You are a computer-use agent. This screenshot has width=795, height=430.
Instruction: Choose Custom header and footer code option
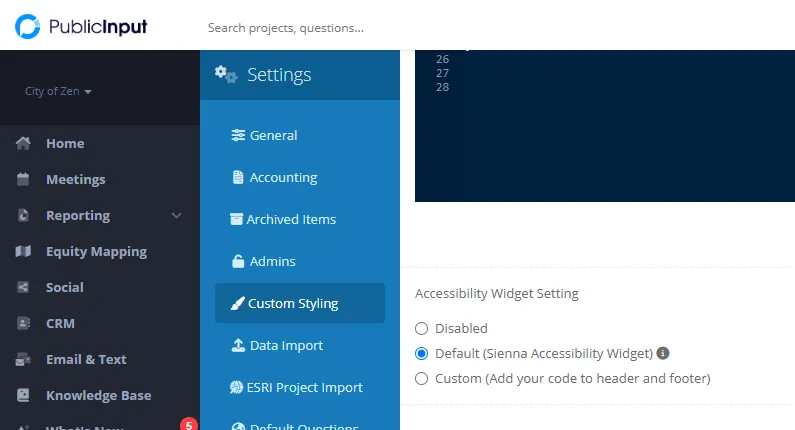click(422, 378)
